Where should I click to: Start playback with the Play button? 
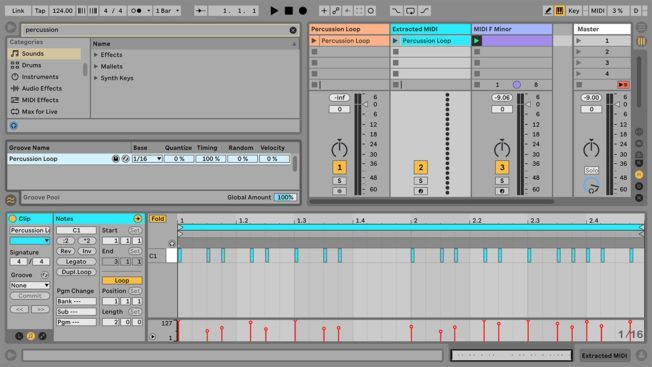(x=274, y=11)
